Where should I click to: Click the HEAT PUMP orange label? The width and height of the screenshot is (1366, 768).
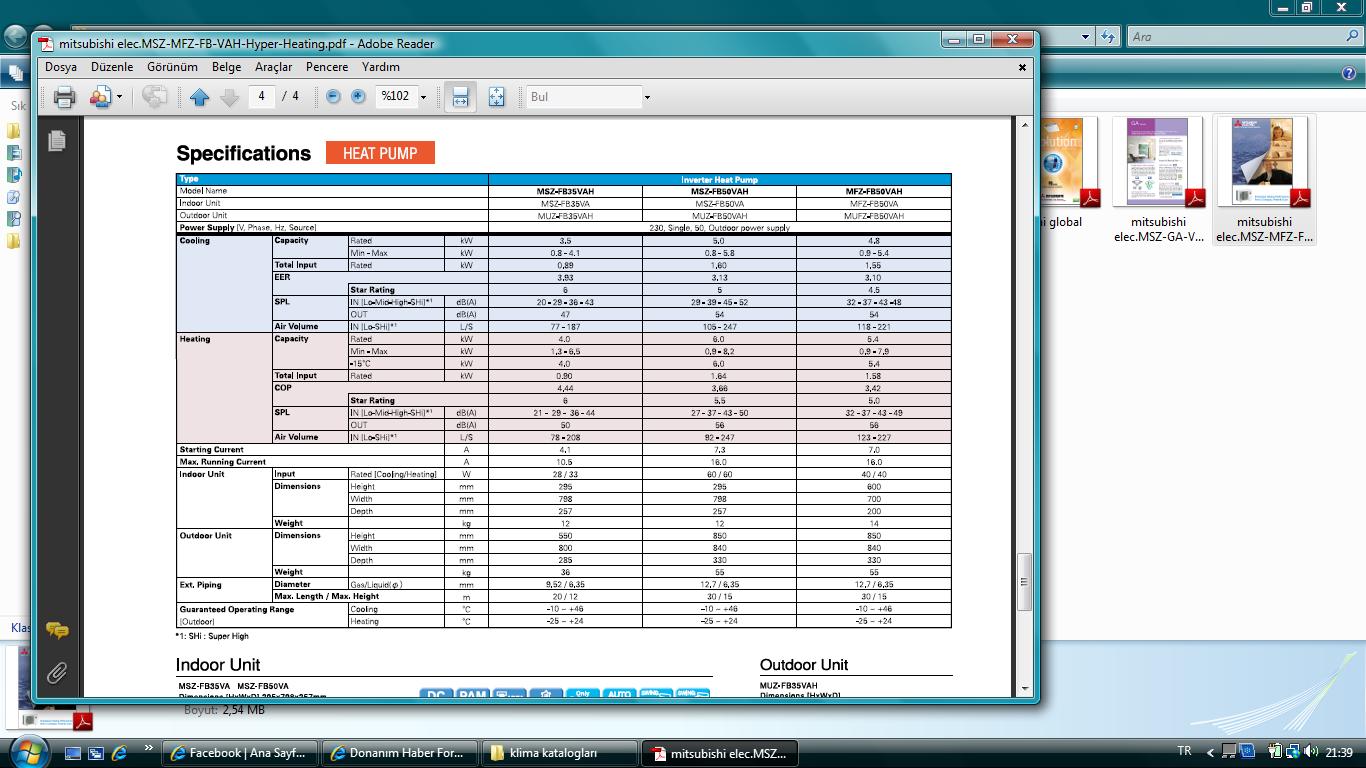click(x=380, y=153)
